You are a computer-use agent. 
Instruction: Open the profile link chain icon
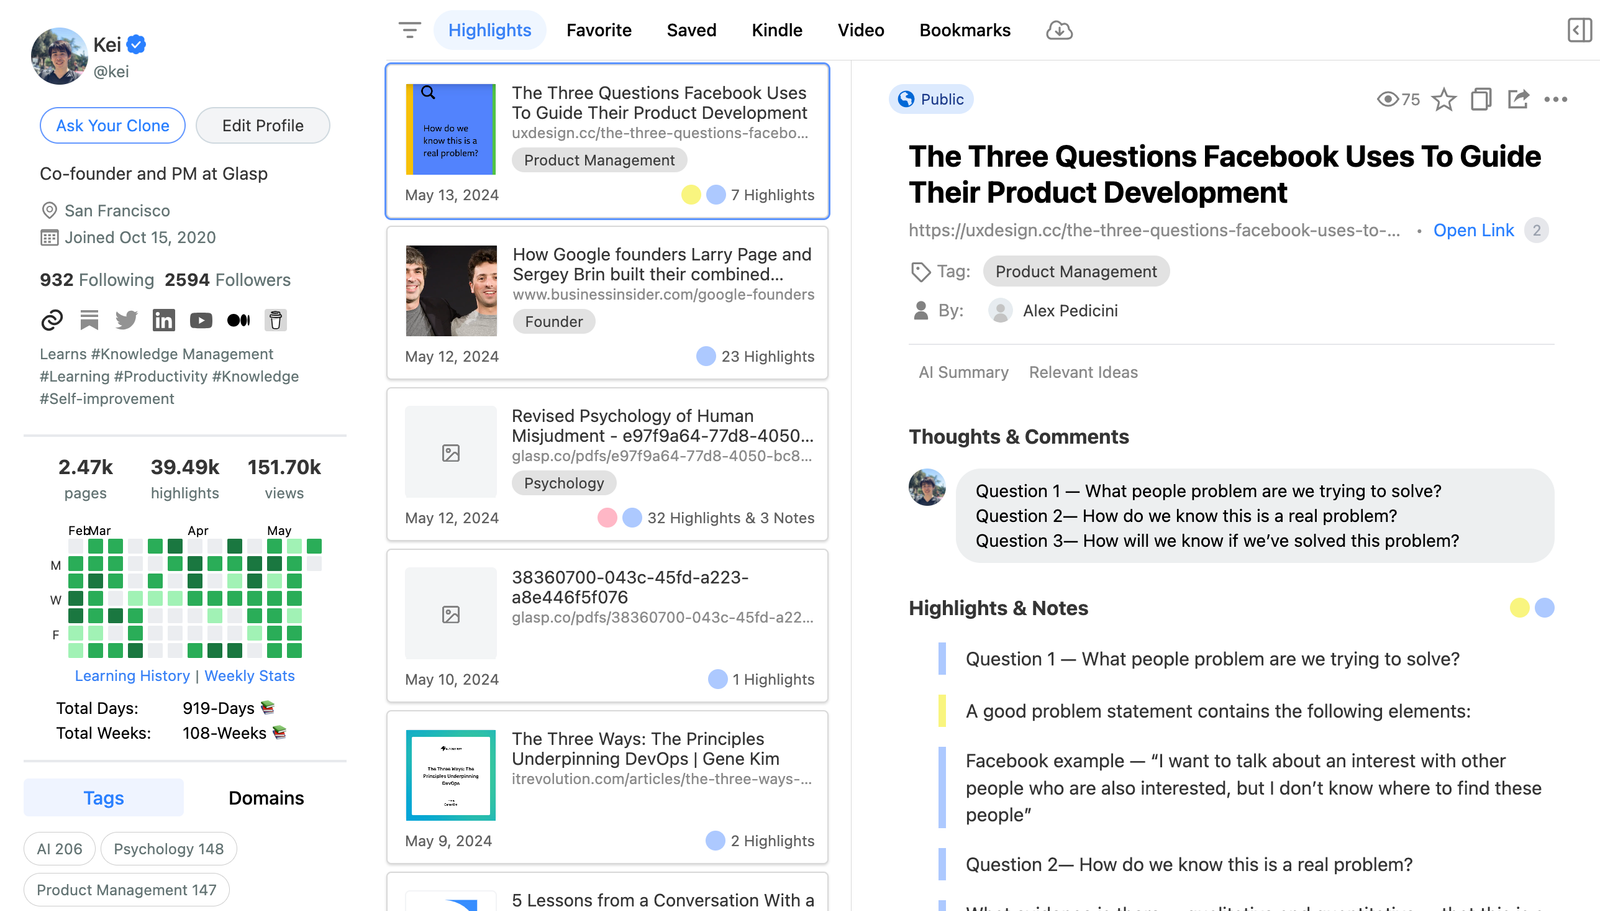click(52, 320)
